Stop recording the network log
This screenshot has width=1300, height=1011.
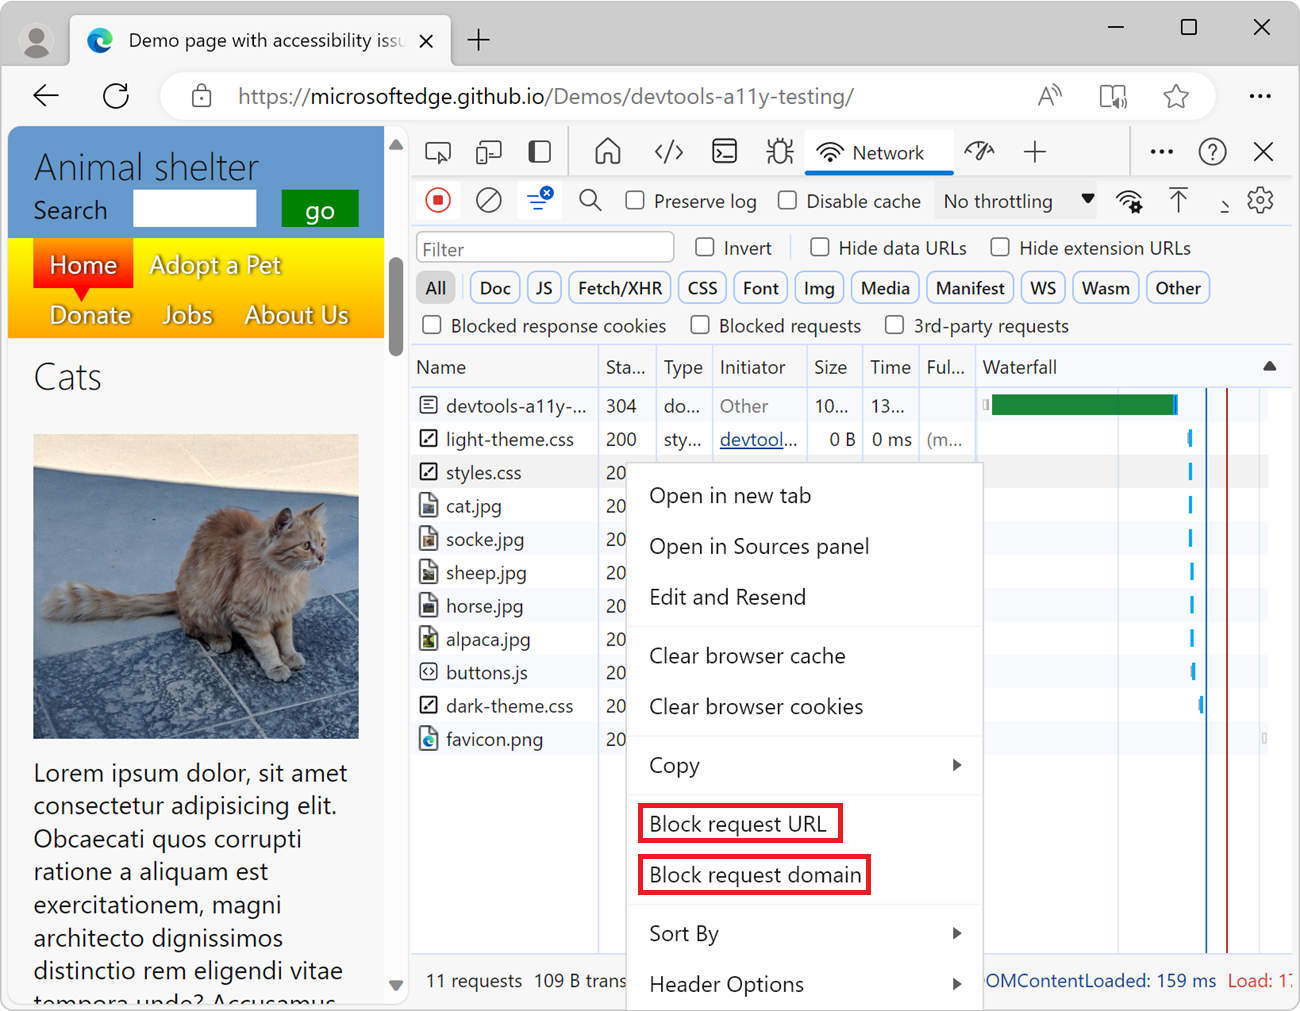click(437, 200)
